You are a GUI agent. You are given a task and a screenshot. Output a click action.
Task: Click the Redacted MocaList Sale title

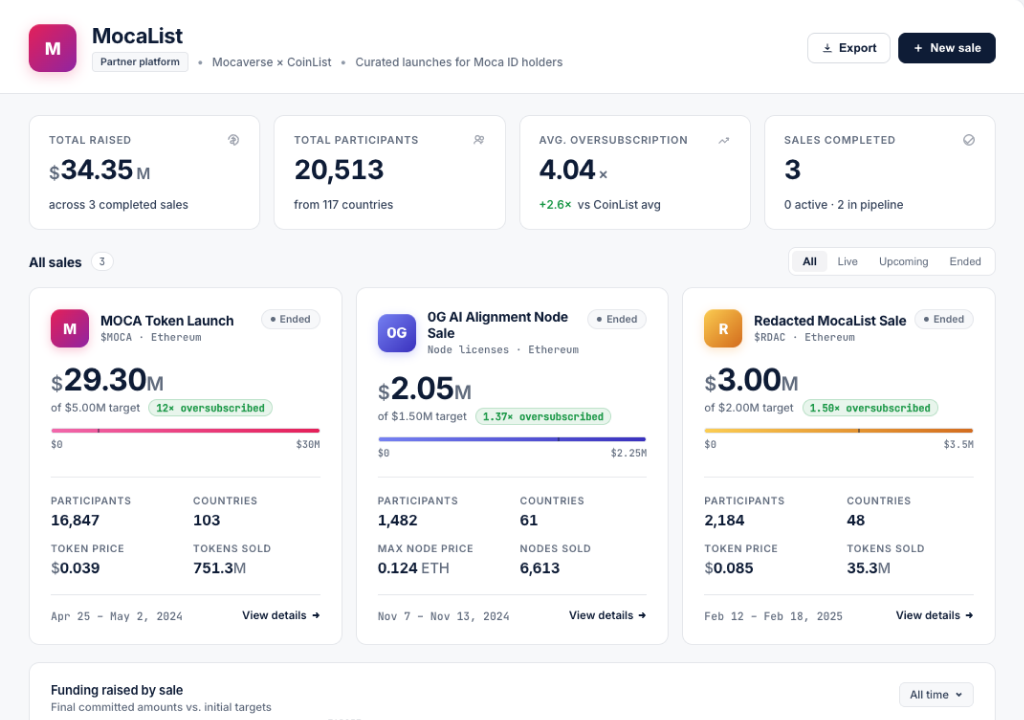tap(829, 321)
